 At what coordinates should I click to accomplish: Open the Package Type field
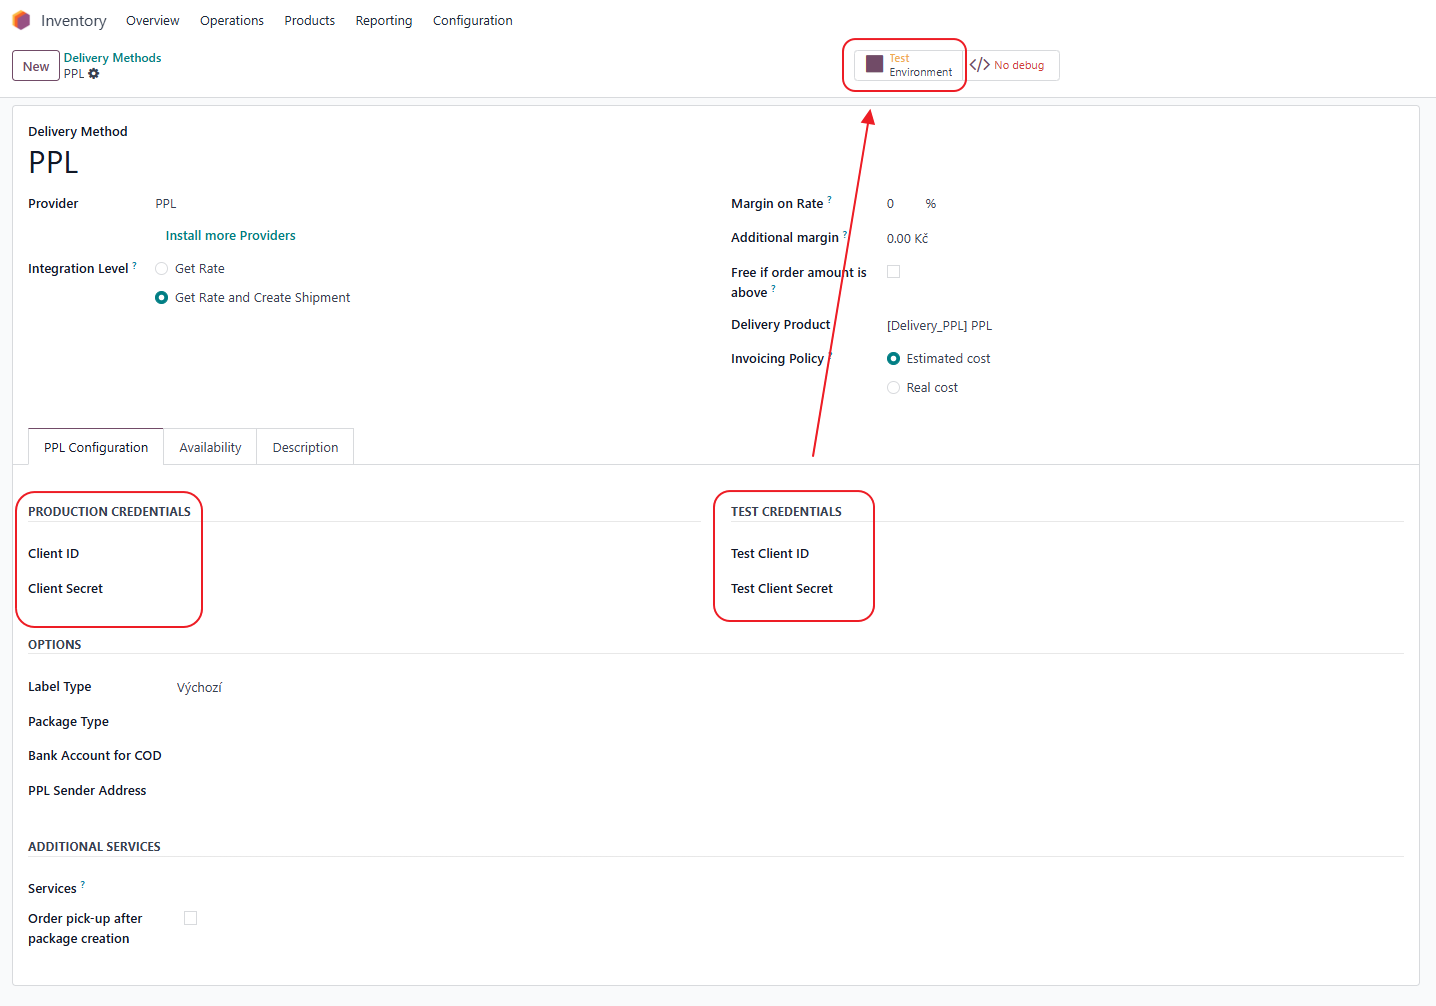point(438,722)
